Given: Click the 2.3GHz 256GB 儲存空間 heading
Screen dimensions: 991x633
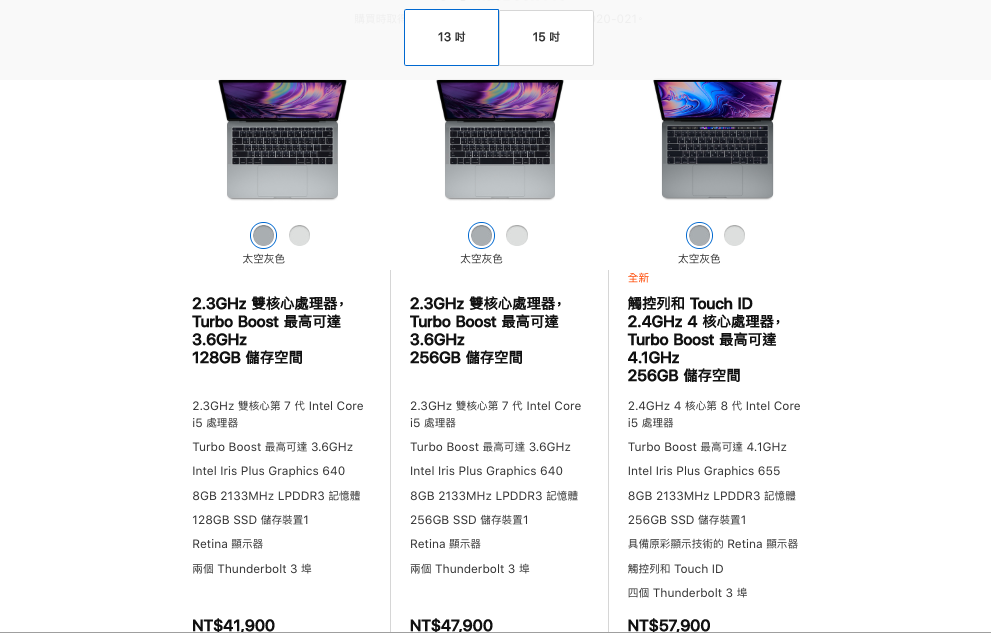Looking at the screenshot, I should [x=486, y=330].
